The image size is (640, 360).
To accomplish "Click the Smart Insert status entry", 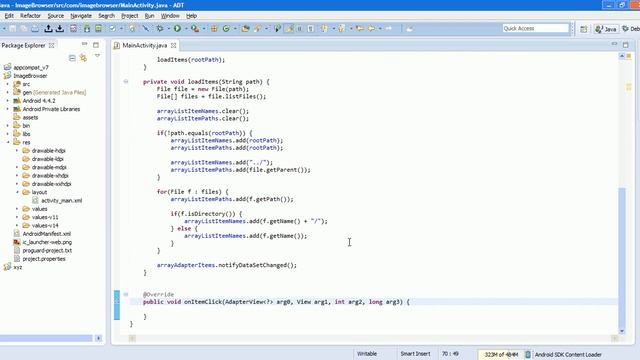I will point(415,354).
